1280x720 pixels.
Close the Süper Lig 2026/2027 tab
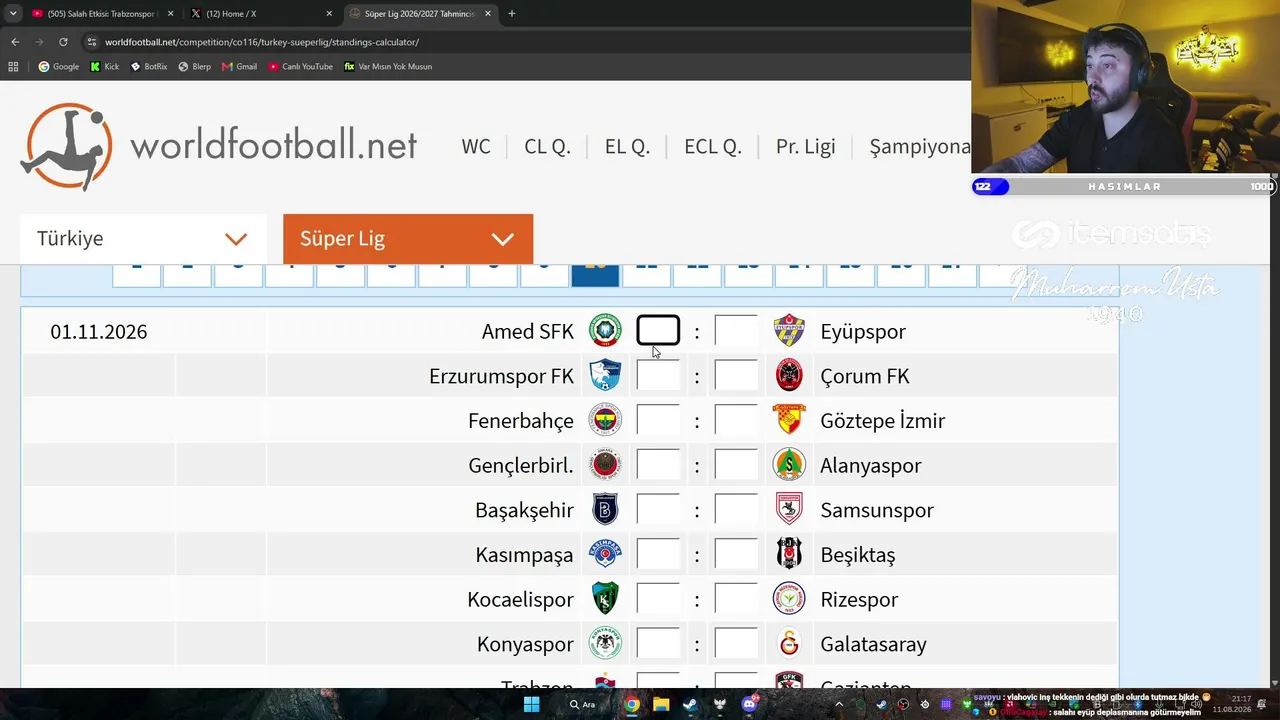pyautogui.click(x=487, y=14)
